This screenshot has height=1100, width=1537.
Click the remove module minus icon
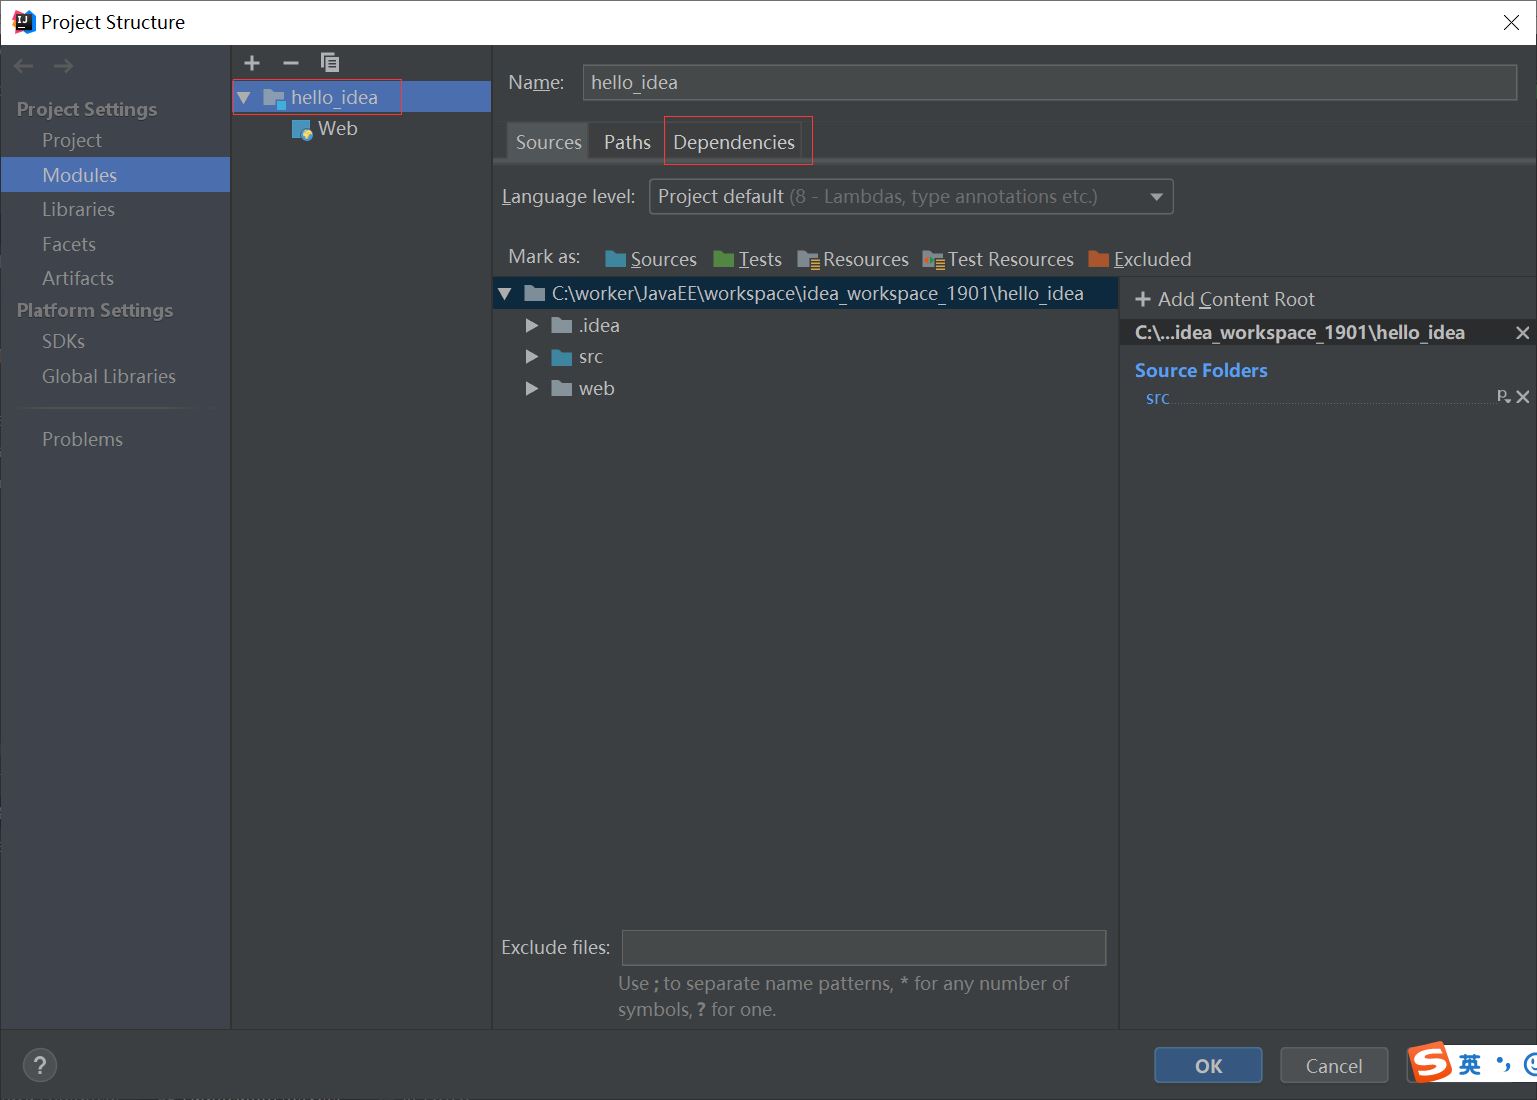pos(291,63)
